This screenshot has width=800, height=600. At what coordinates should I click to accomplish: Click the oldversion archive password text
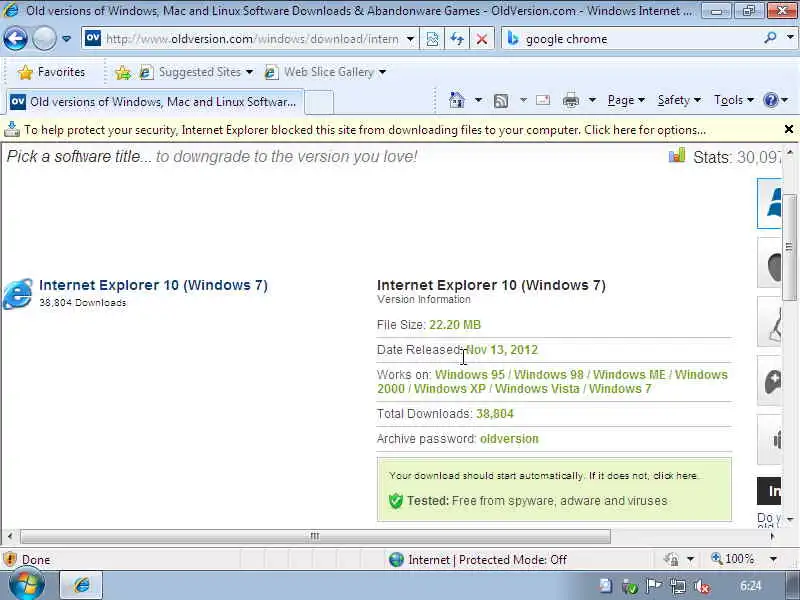point(509,439)
